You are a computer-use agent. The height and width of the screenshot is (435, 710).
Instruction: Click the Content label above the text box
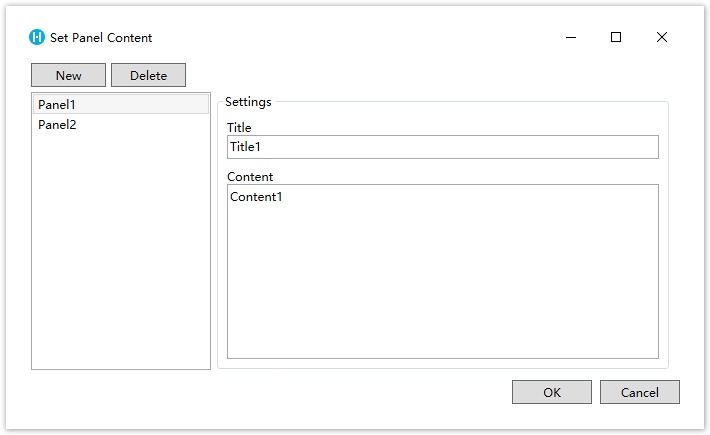[250, 177]
